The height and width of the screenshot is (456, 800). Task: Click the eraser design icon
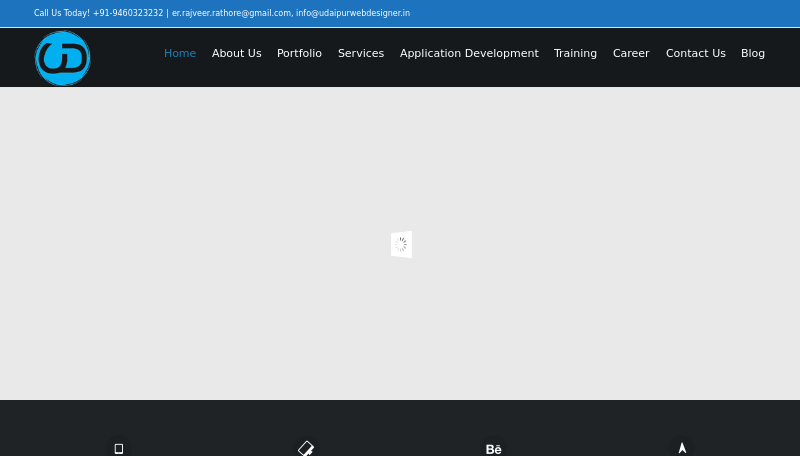click(306, 448)
